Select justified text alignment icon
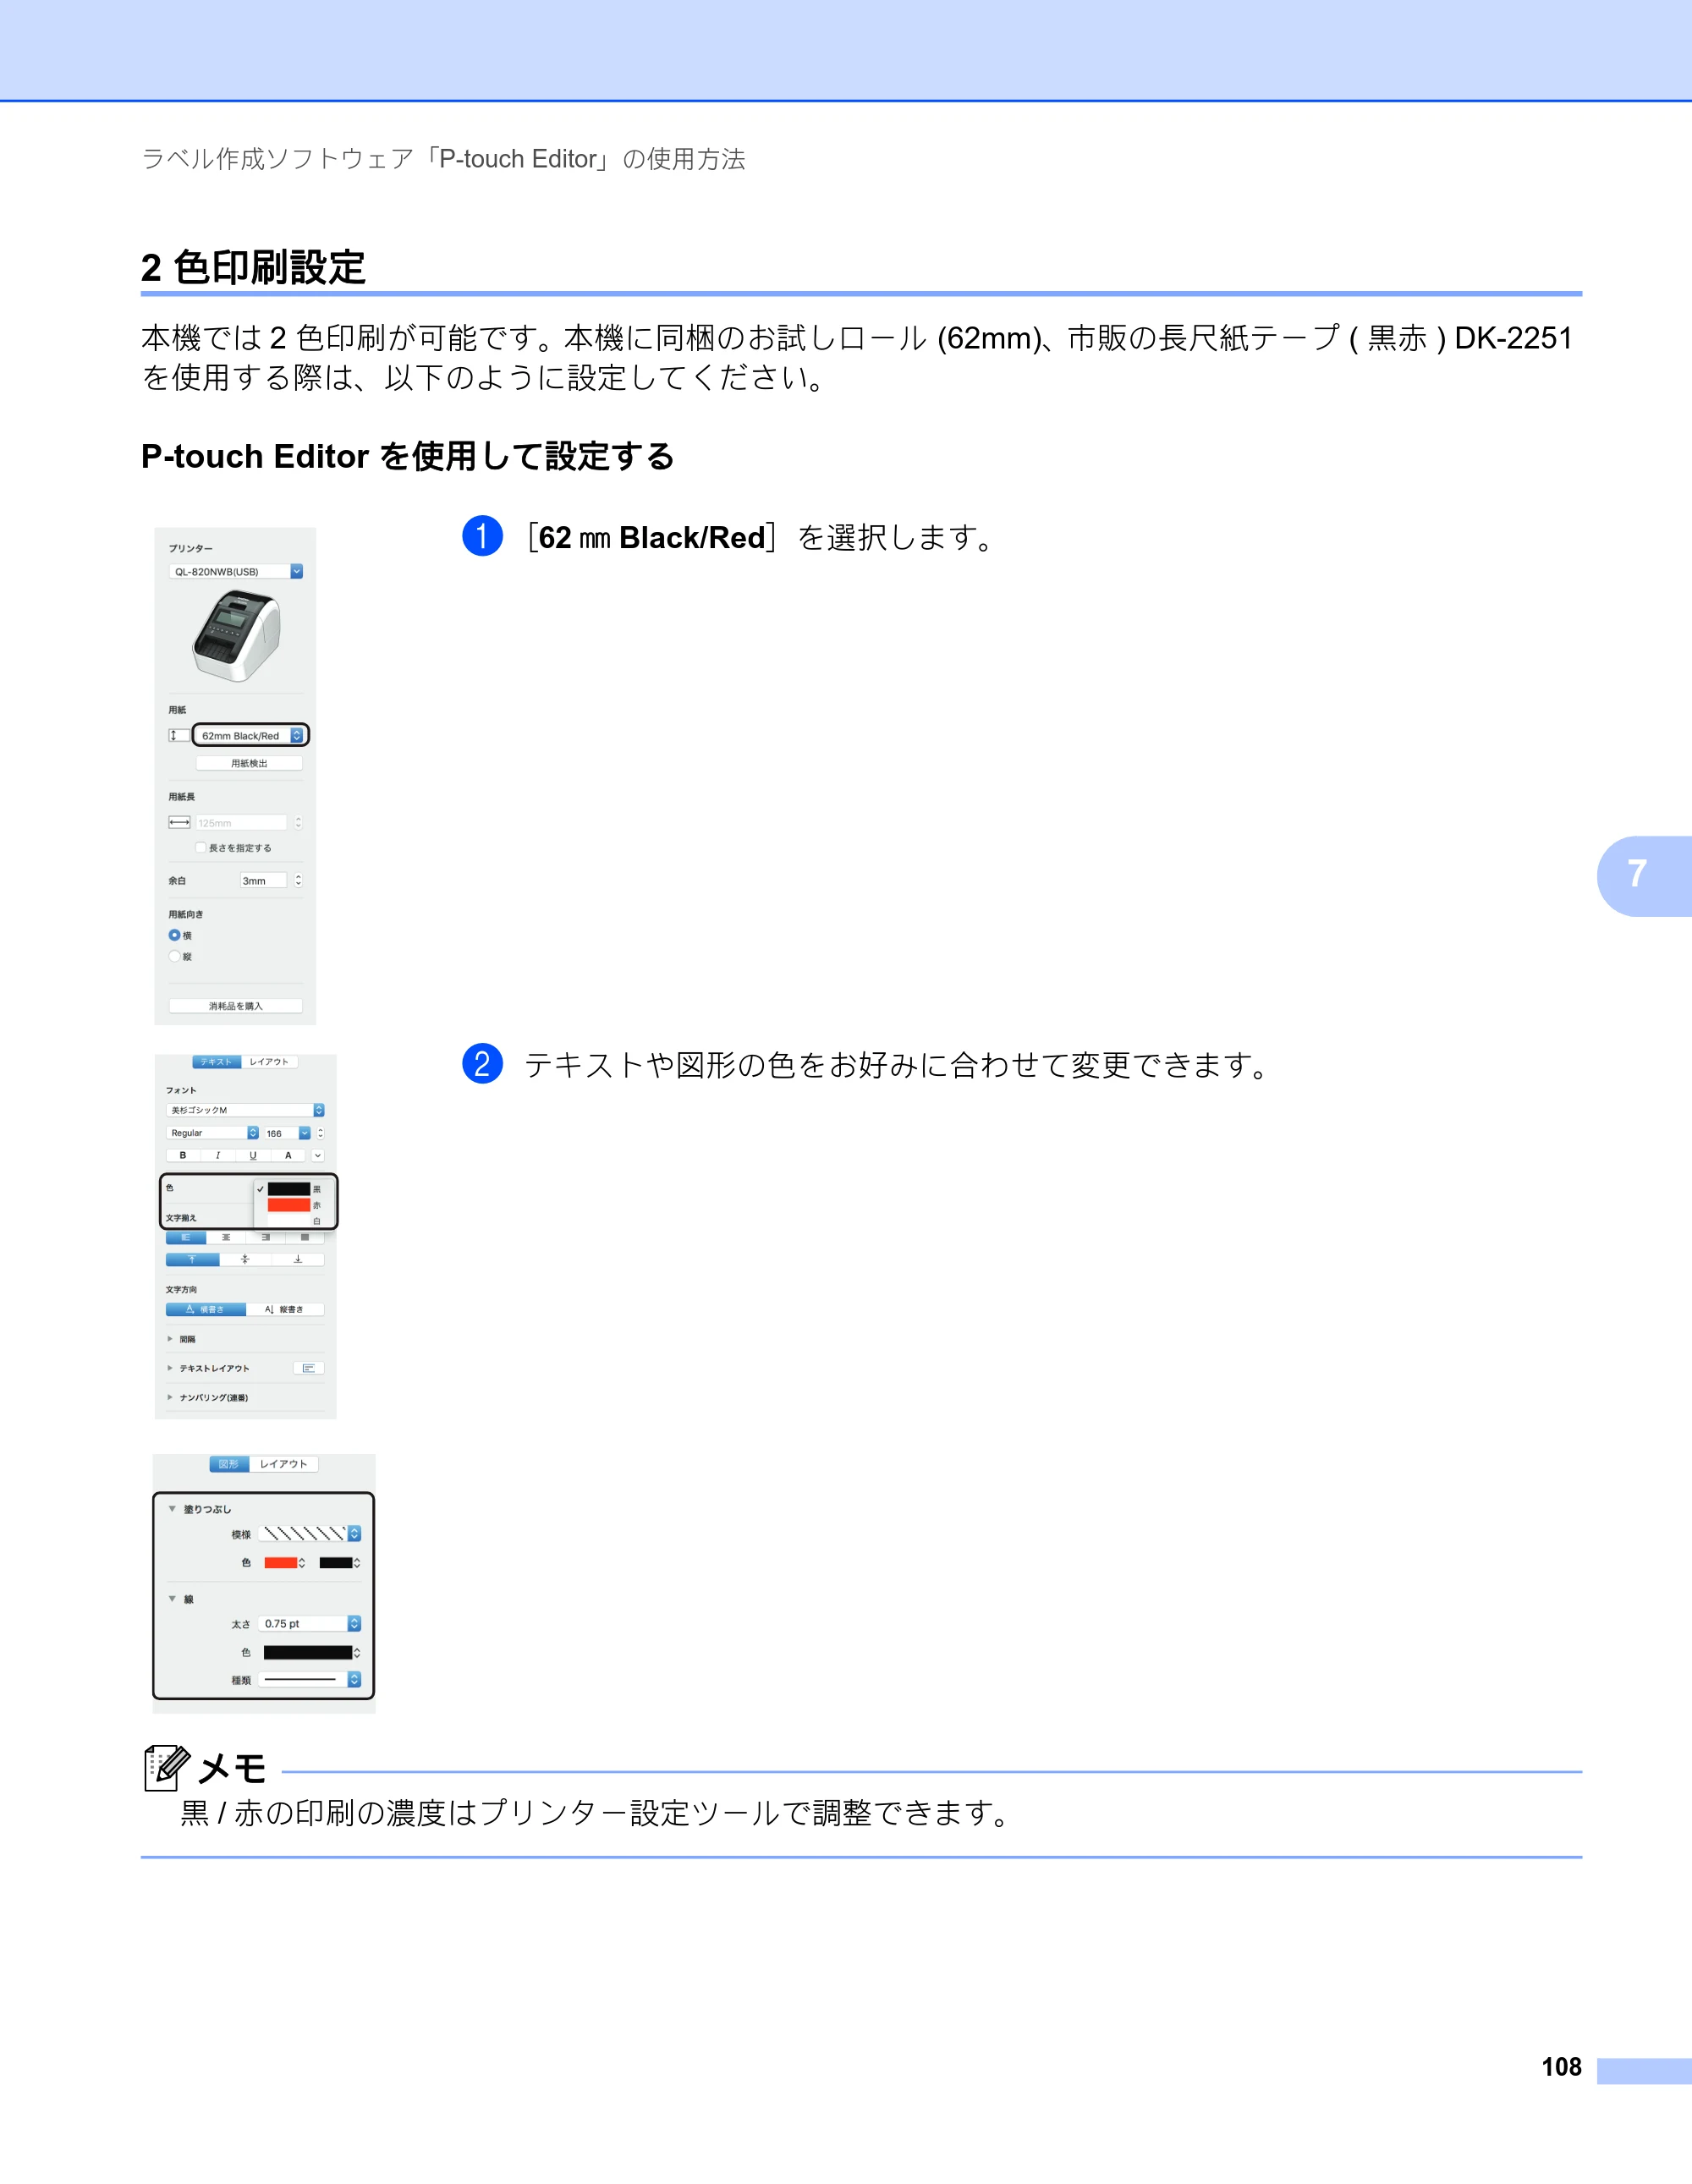1692x2184 pixels. coord(305,1237)
